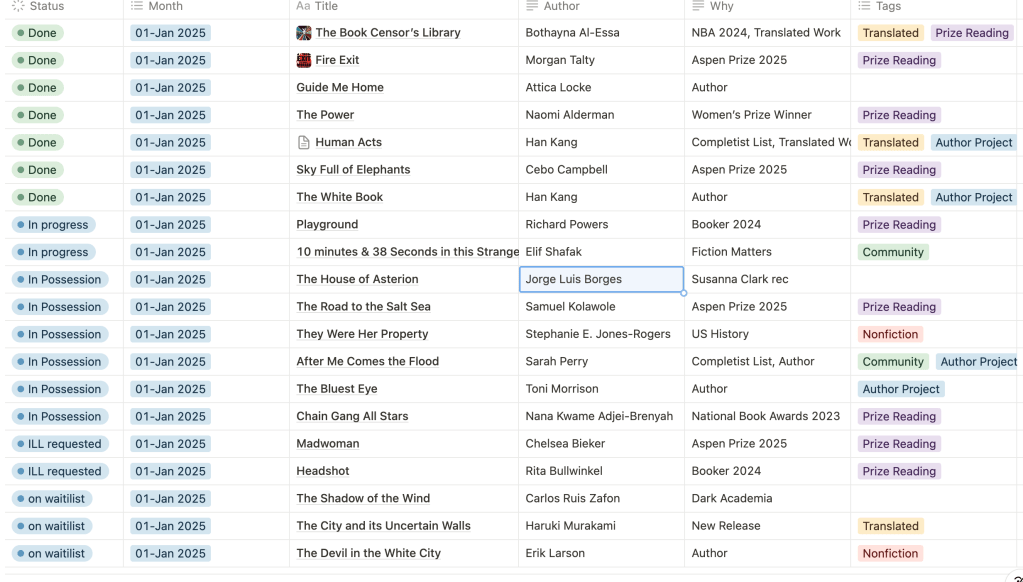Click the Status column header icon
This screenshot has height=582, width=1023.
click(18, 6)
